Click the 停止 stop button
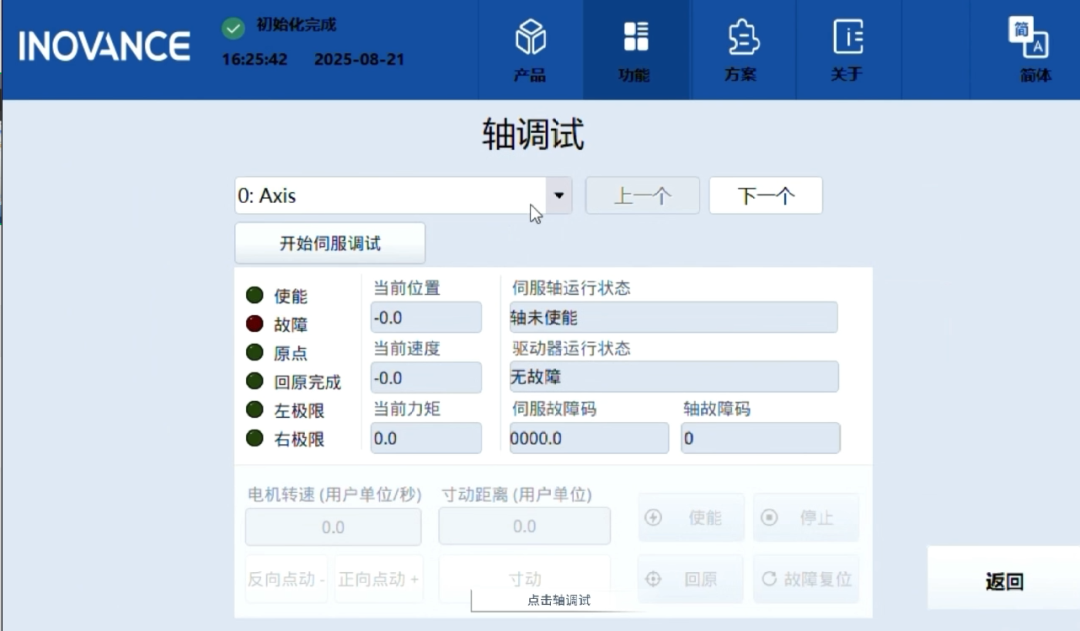Screen dimensions: 1080x631 tap(806, 517)
